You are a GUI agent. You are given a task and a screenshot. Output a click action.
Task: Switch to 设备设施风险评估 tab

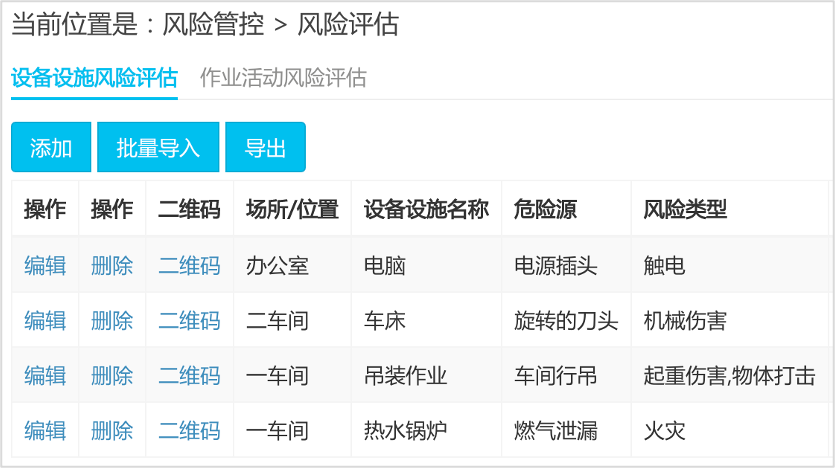coord(94,78)
